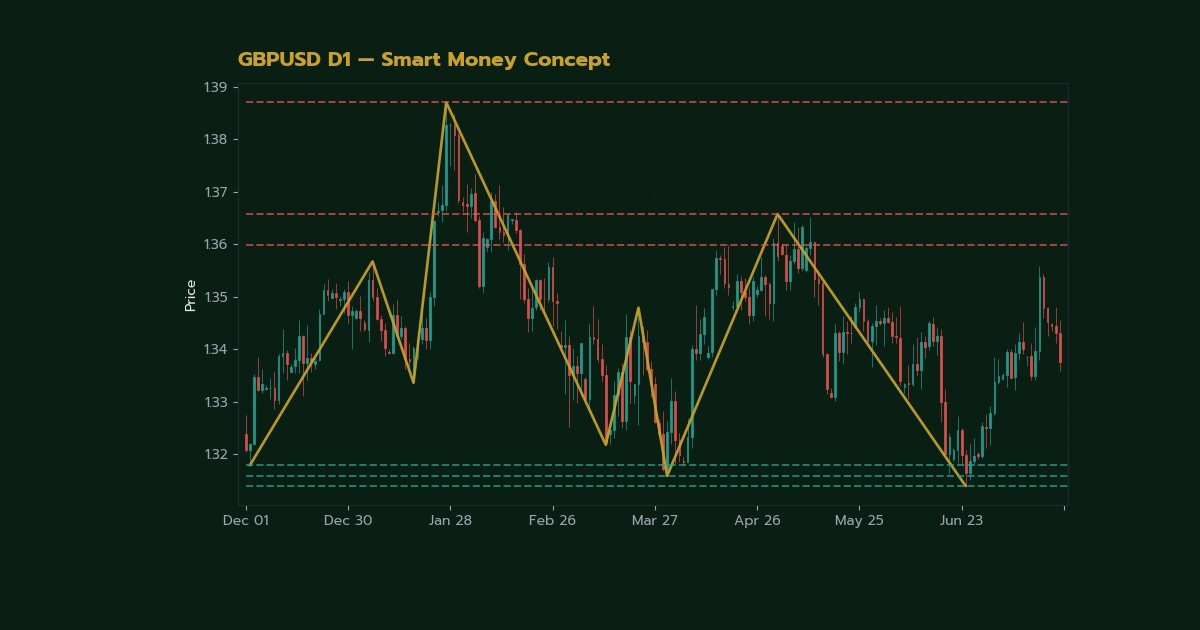The width and height of the screenshot is (1200, 630).
Task: Click the chart title GBPUSD D1 — Smart Money Concept
Action: [x=424, y=60]
